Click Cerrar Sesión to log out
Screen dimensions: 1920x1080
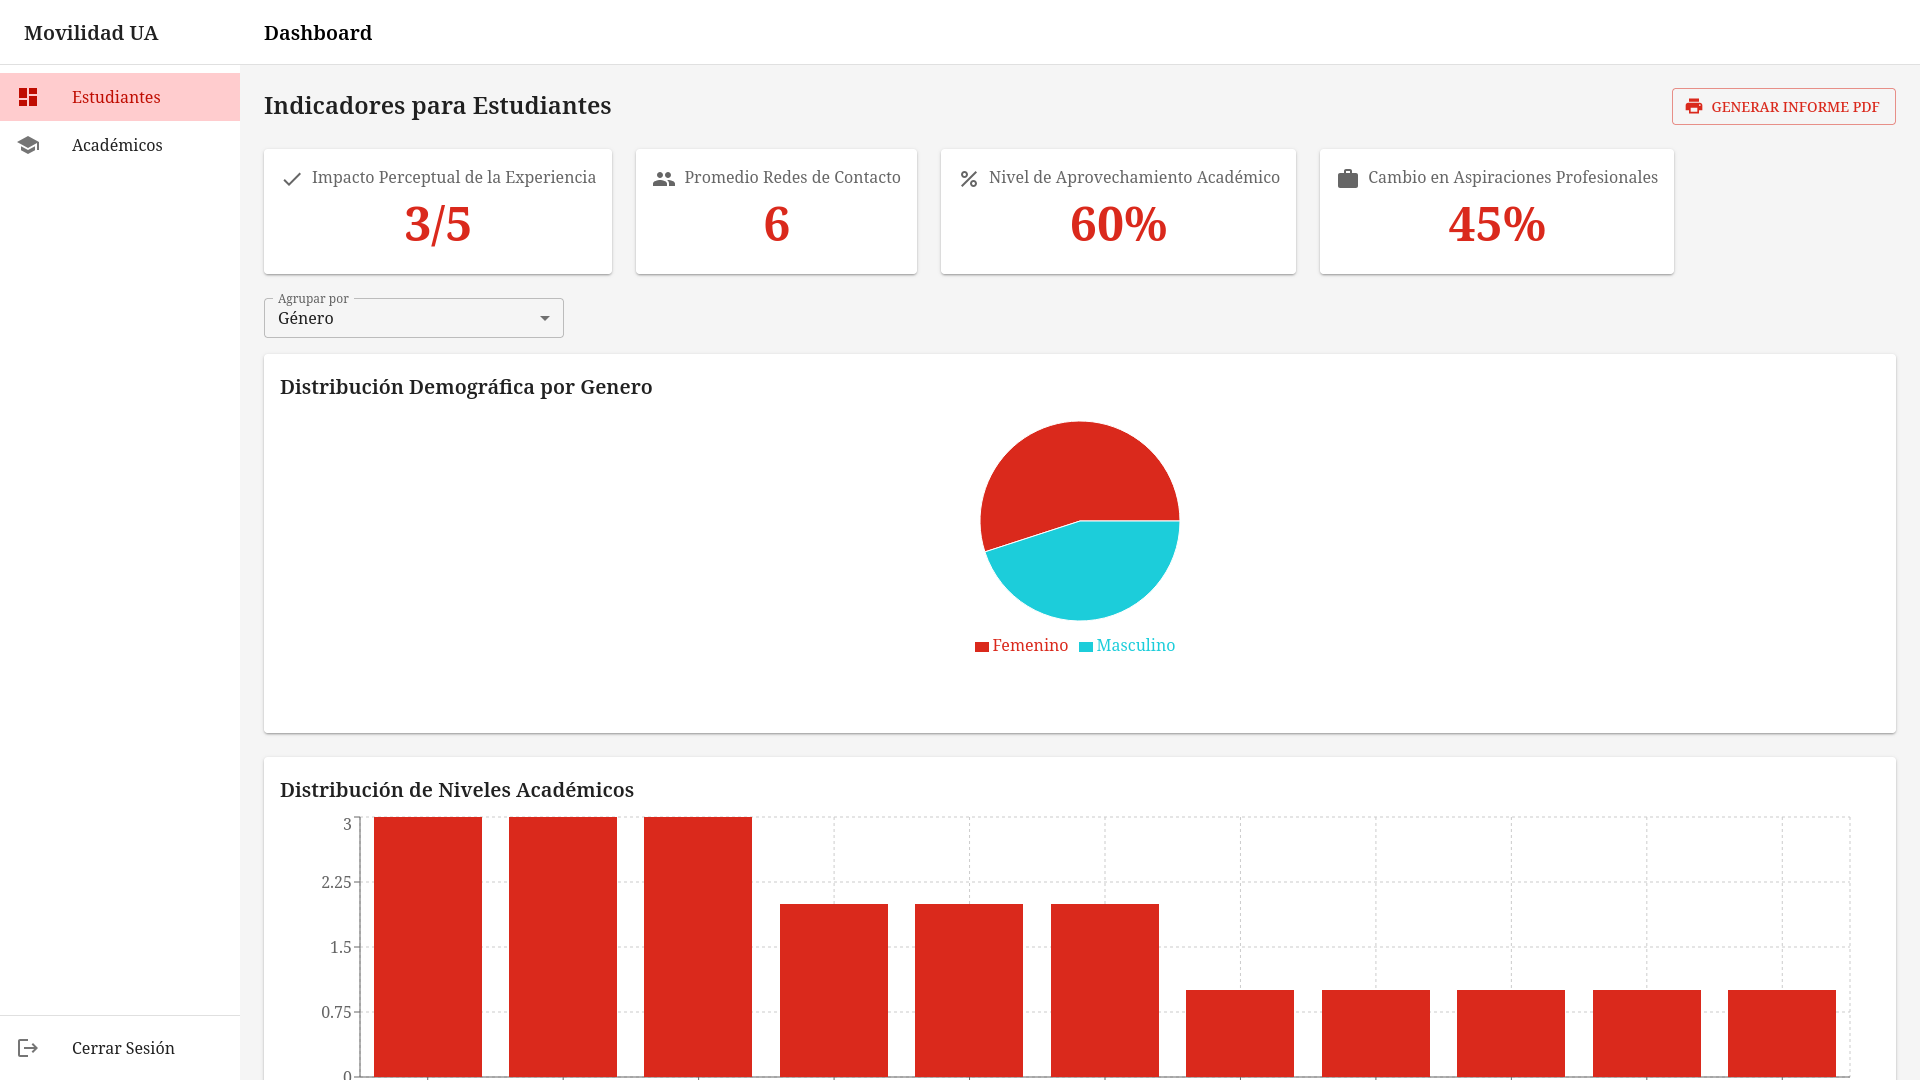coord(122,1048)
